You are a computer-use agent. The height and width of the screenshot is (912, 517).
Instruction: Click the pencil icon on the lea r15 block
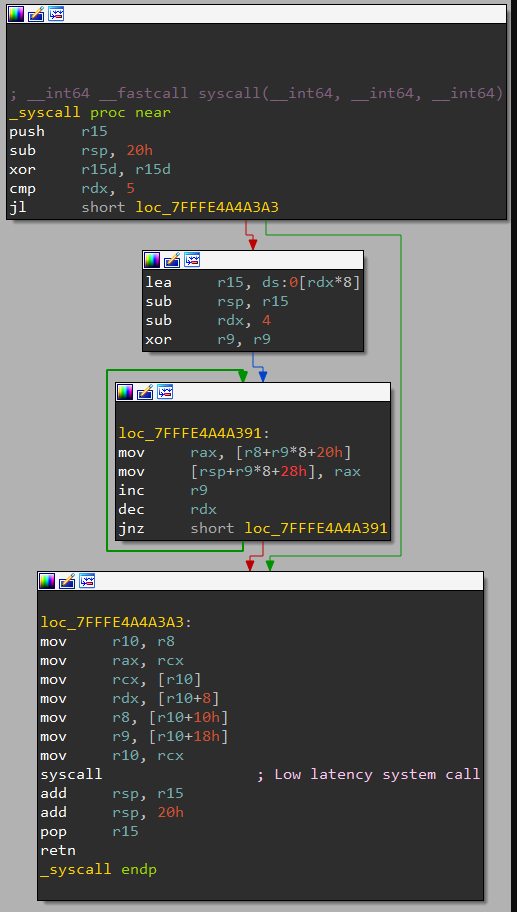tap(172, 260)
